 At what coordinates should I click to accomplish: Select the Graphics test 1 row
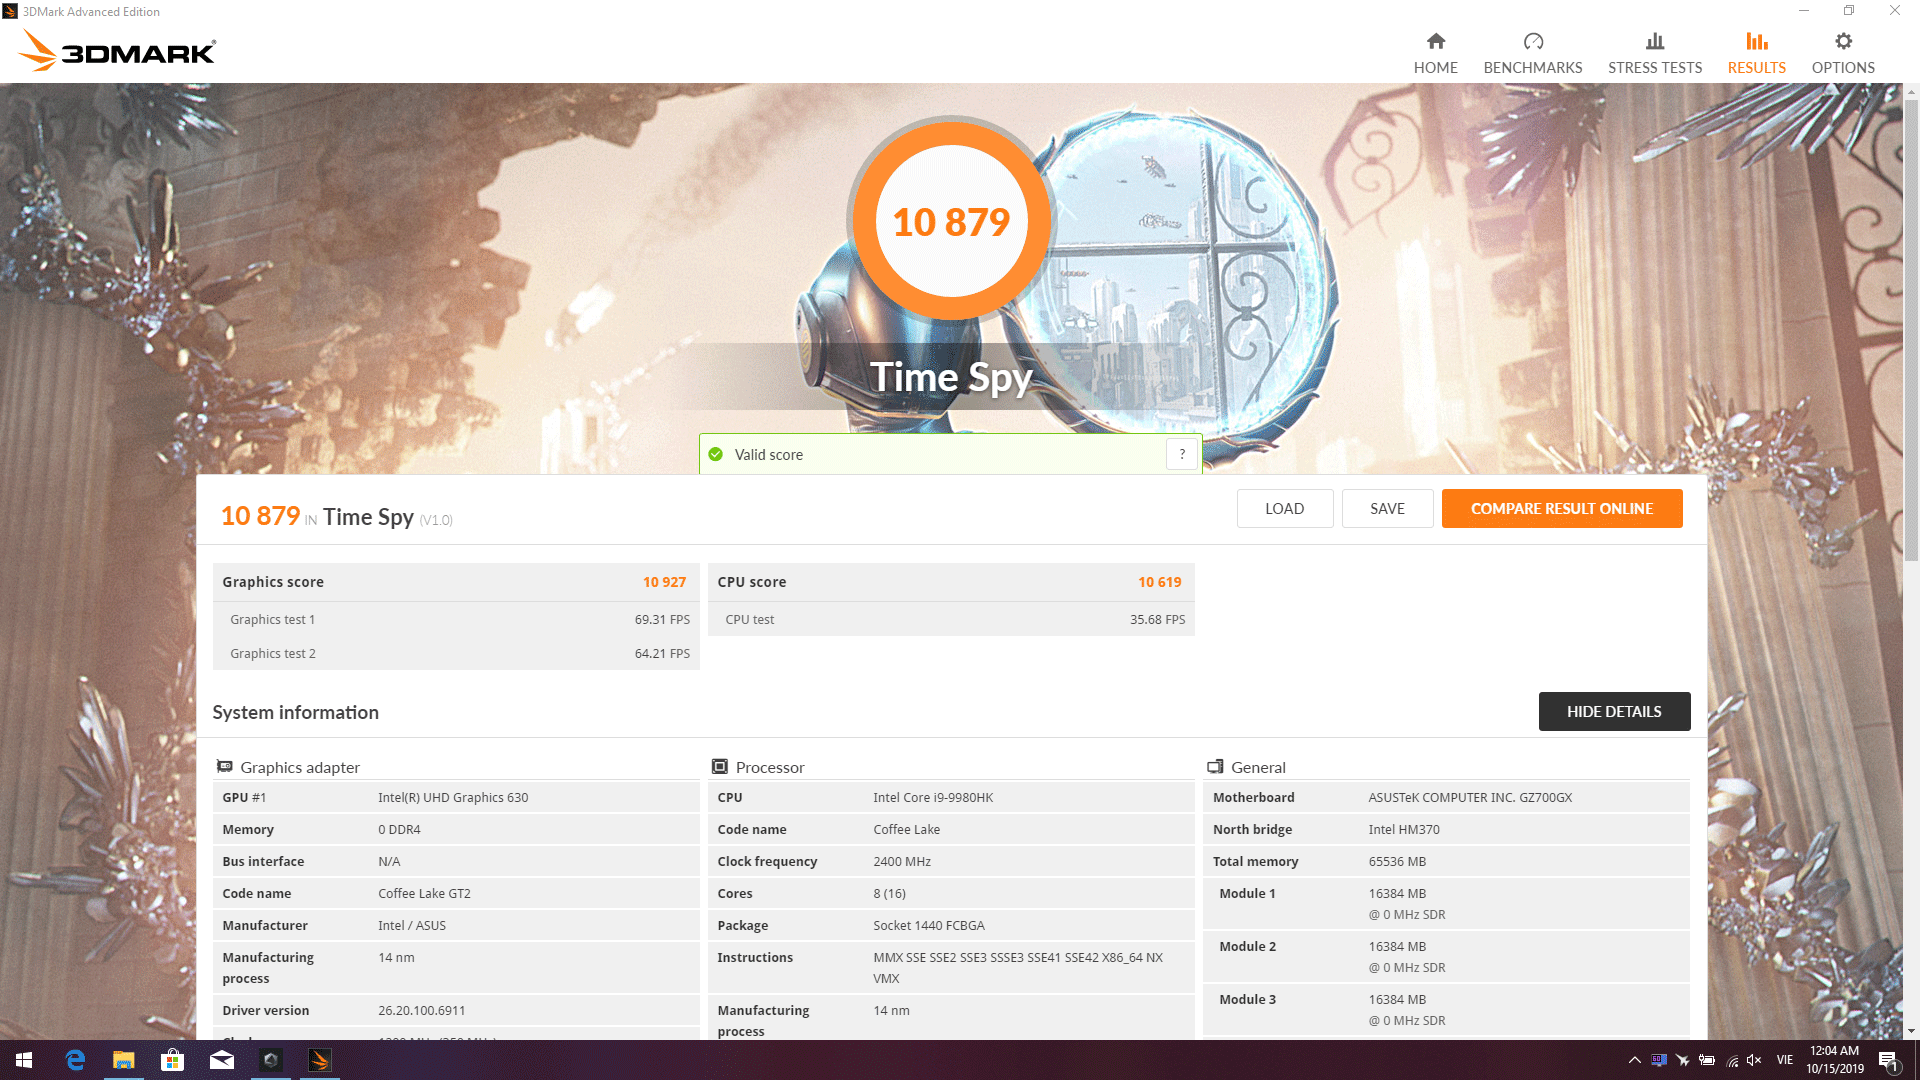[456, 619]
